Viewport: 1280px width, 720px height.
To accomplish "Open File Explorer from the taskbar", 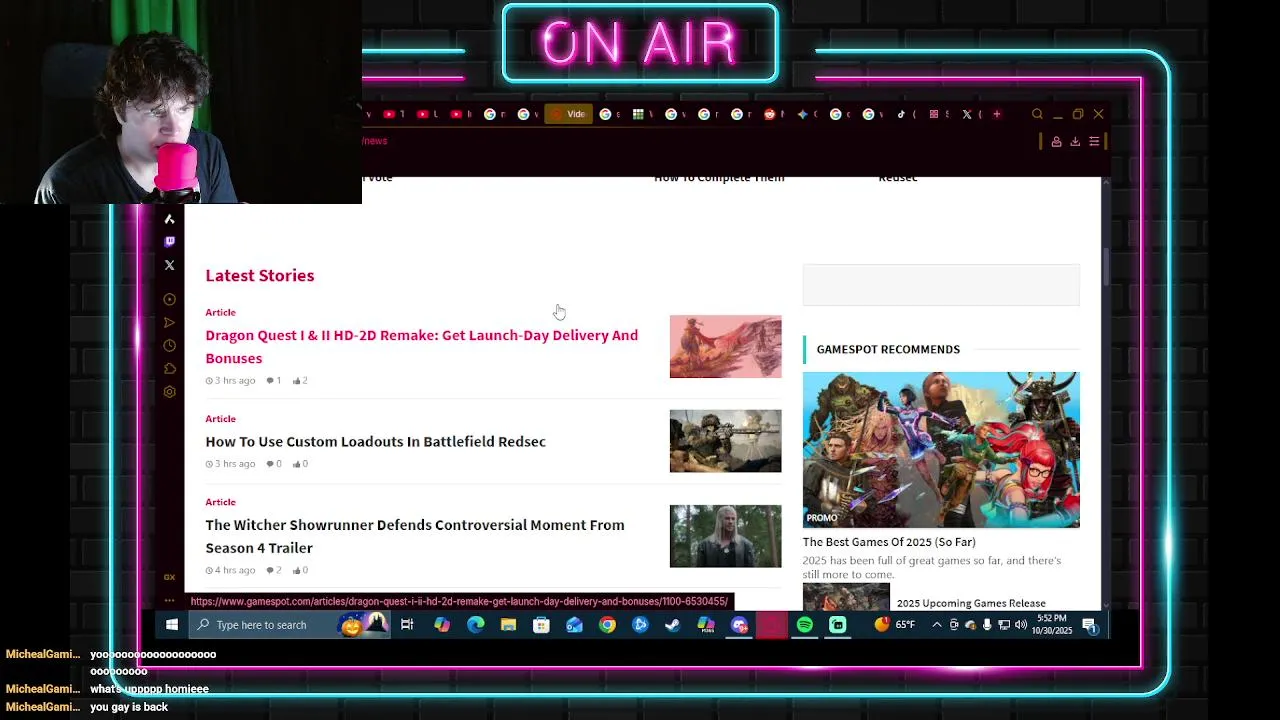I will [x=508, y=625].
